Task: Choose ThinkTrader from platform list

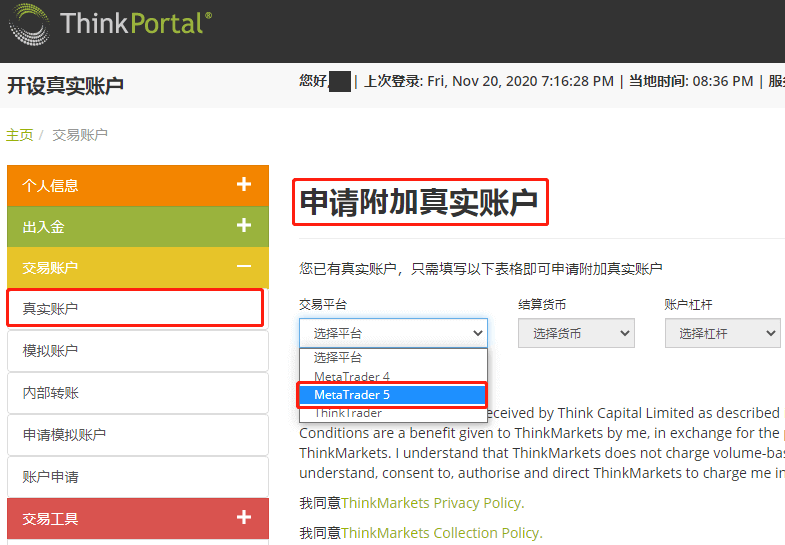Action: pos(392,413)
